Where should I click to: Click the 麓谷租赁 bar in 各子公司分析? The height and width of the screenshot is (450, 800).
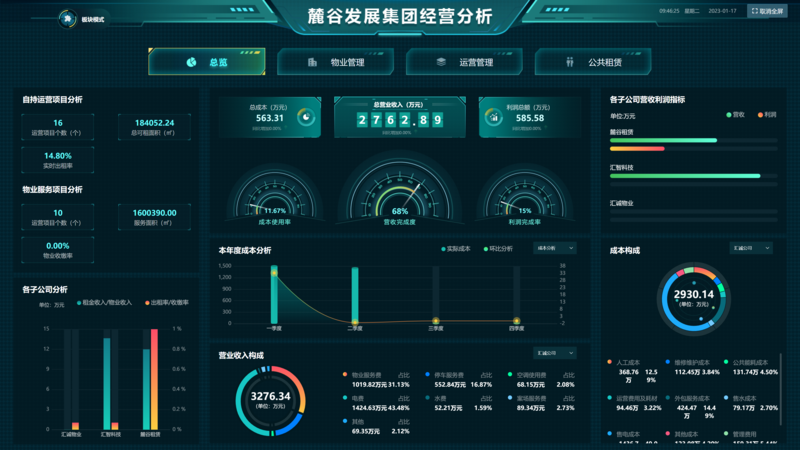146,389
